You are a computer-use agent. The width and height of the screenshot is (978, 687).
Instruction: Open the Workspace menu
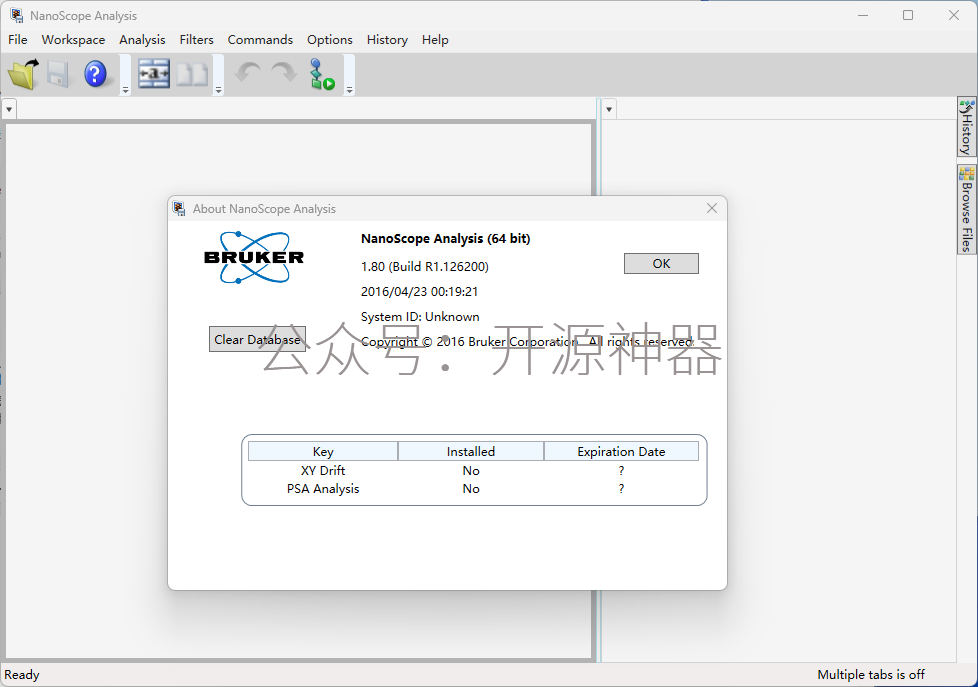[x=74, y=40]
